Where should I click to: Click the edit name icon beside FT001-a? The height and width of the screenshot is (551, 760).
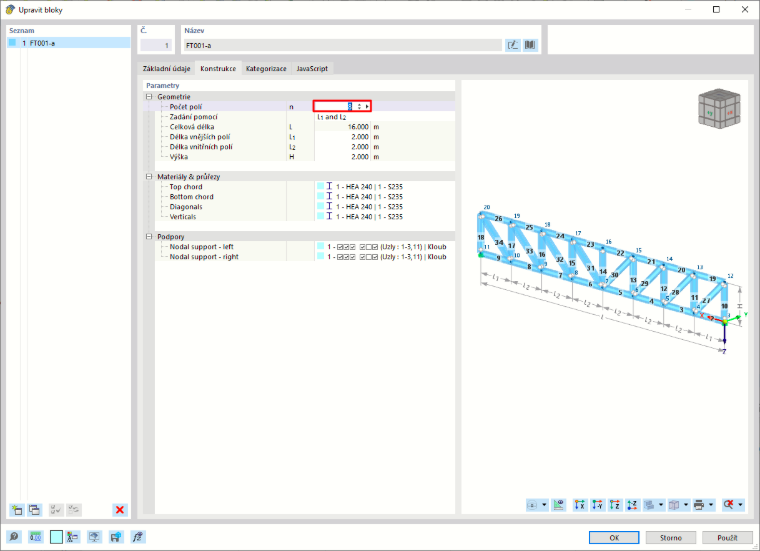pyautogui.click(x=513, y=45)
